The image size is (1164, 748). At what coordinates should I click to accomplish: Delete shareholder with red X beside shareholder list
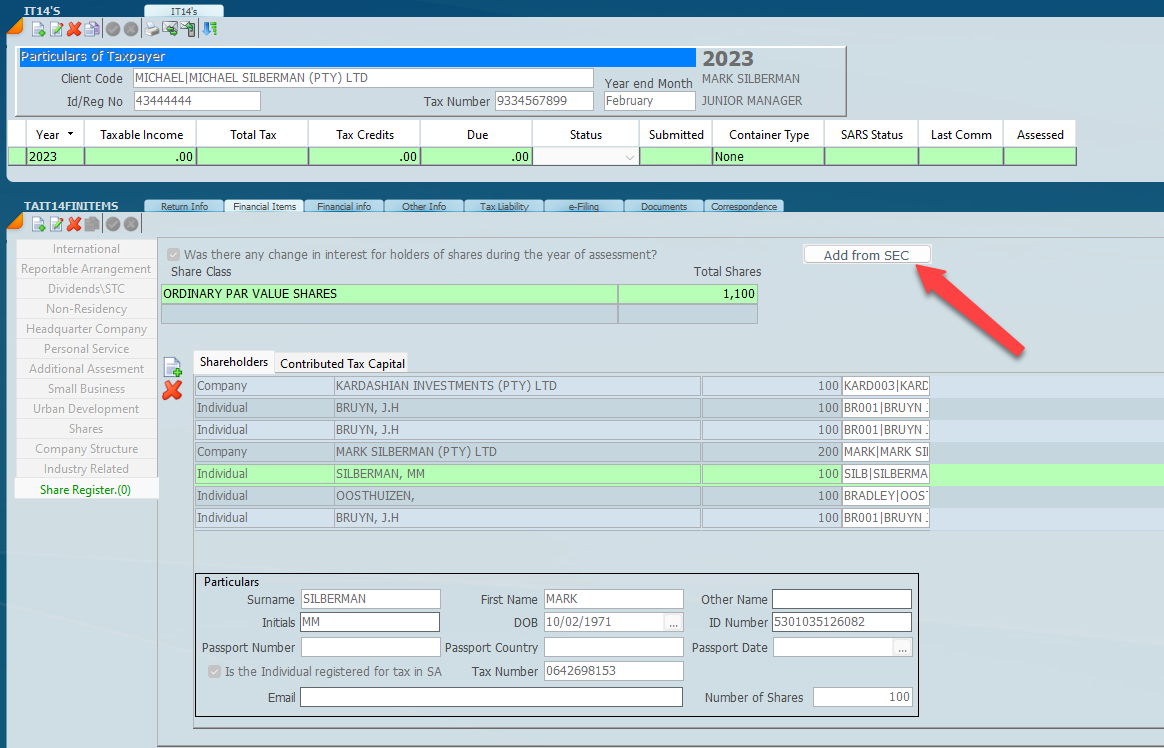172,390
